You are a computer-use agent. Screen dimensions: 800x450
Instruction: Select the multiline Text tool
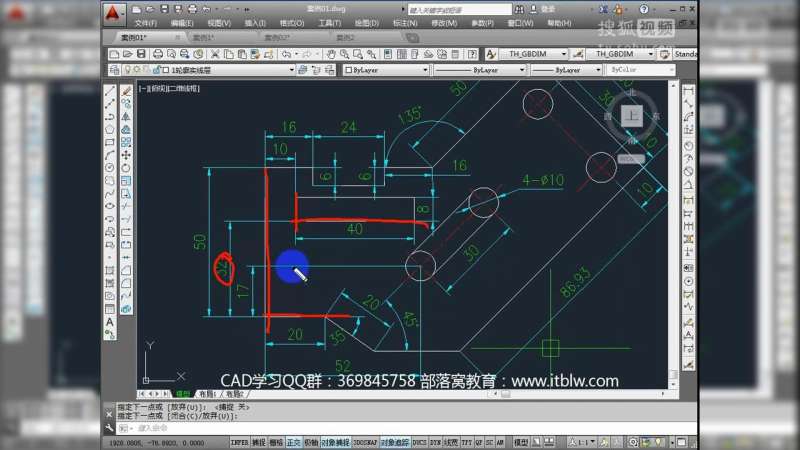click(111, 322)
